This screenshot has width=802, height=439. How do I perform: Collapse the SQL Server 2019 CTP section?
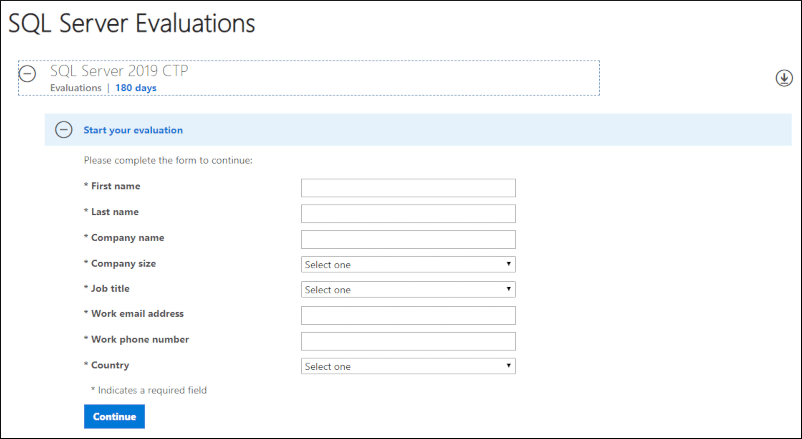pyautogui.click(x=28, y=74)
